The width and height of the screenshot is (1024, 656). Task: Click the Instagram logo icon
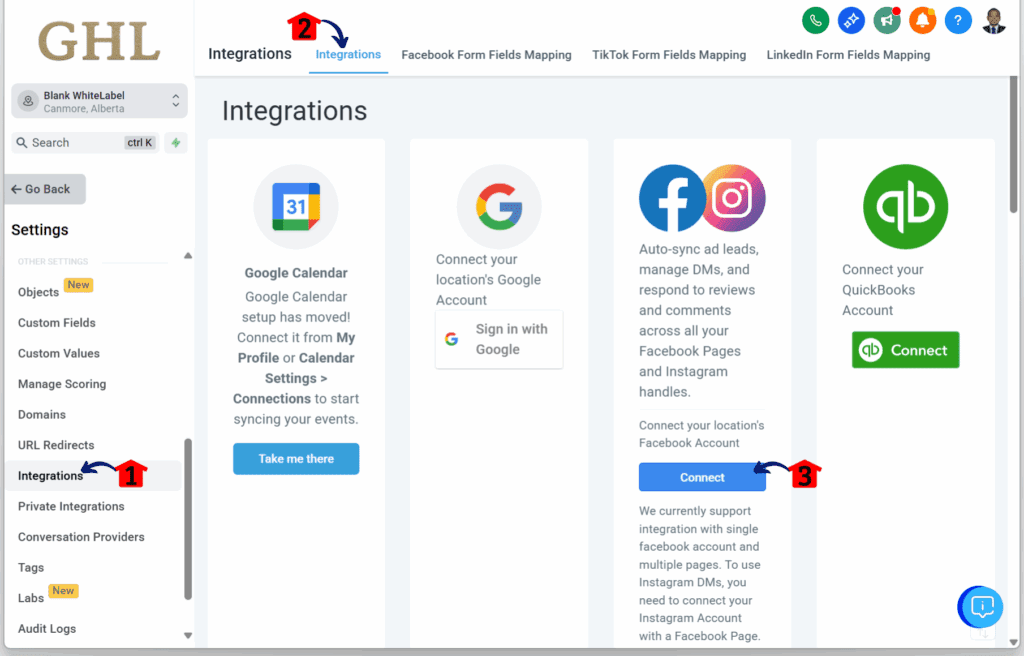click(733, 198)
